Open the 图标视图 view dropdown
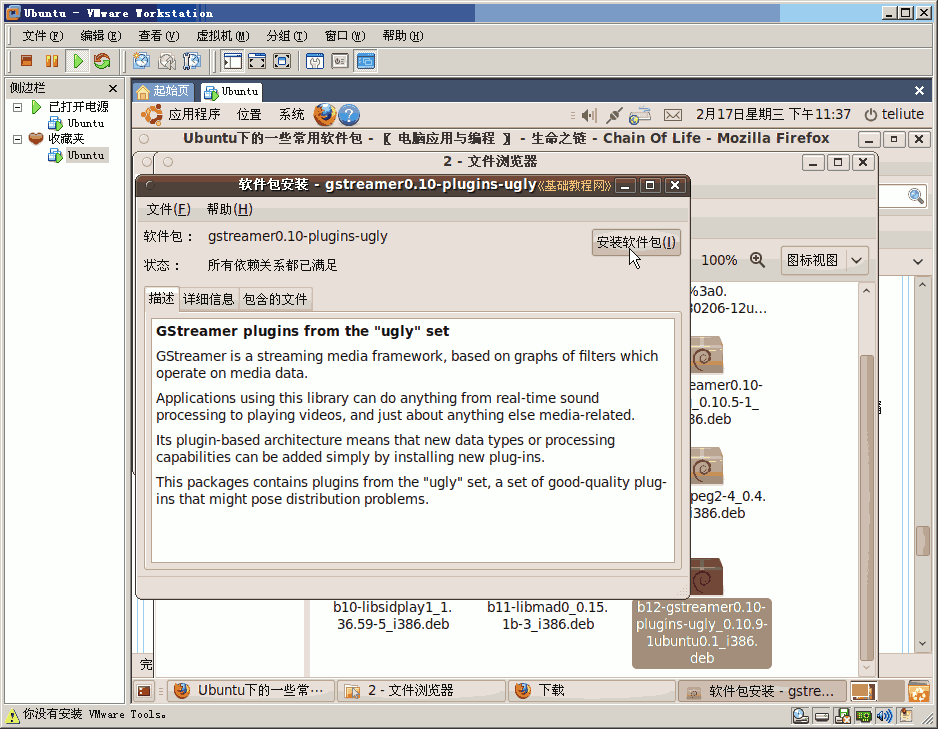The width and height of the screenshot is (938, 729). (824, 260)
